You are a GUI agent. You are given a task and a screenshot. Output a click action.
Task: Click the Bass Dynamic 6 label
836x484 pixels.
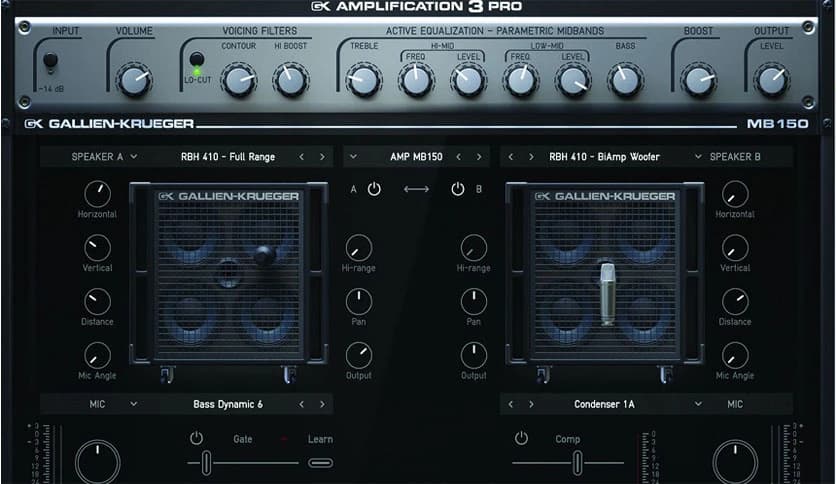coord(228,404)
